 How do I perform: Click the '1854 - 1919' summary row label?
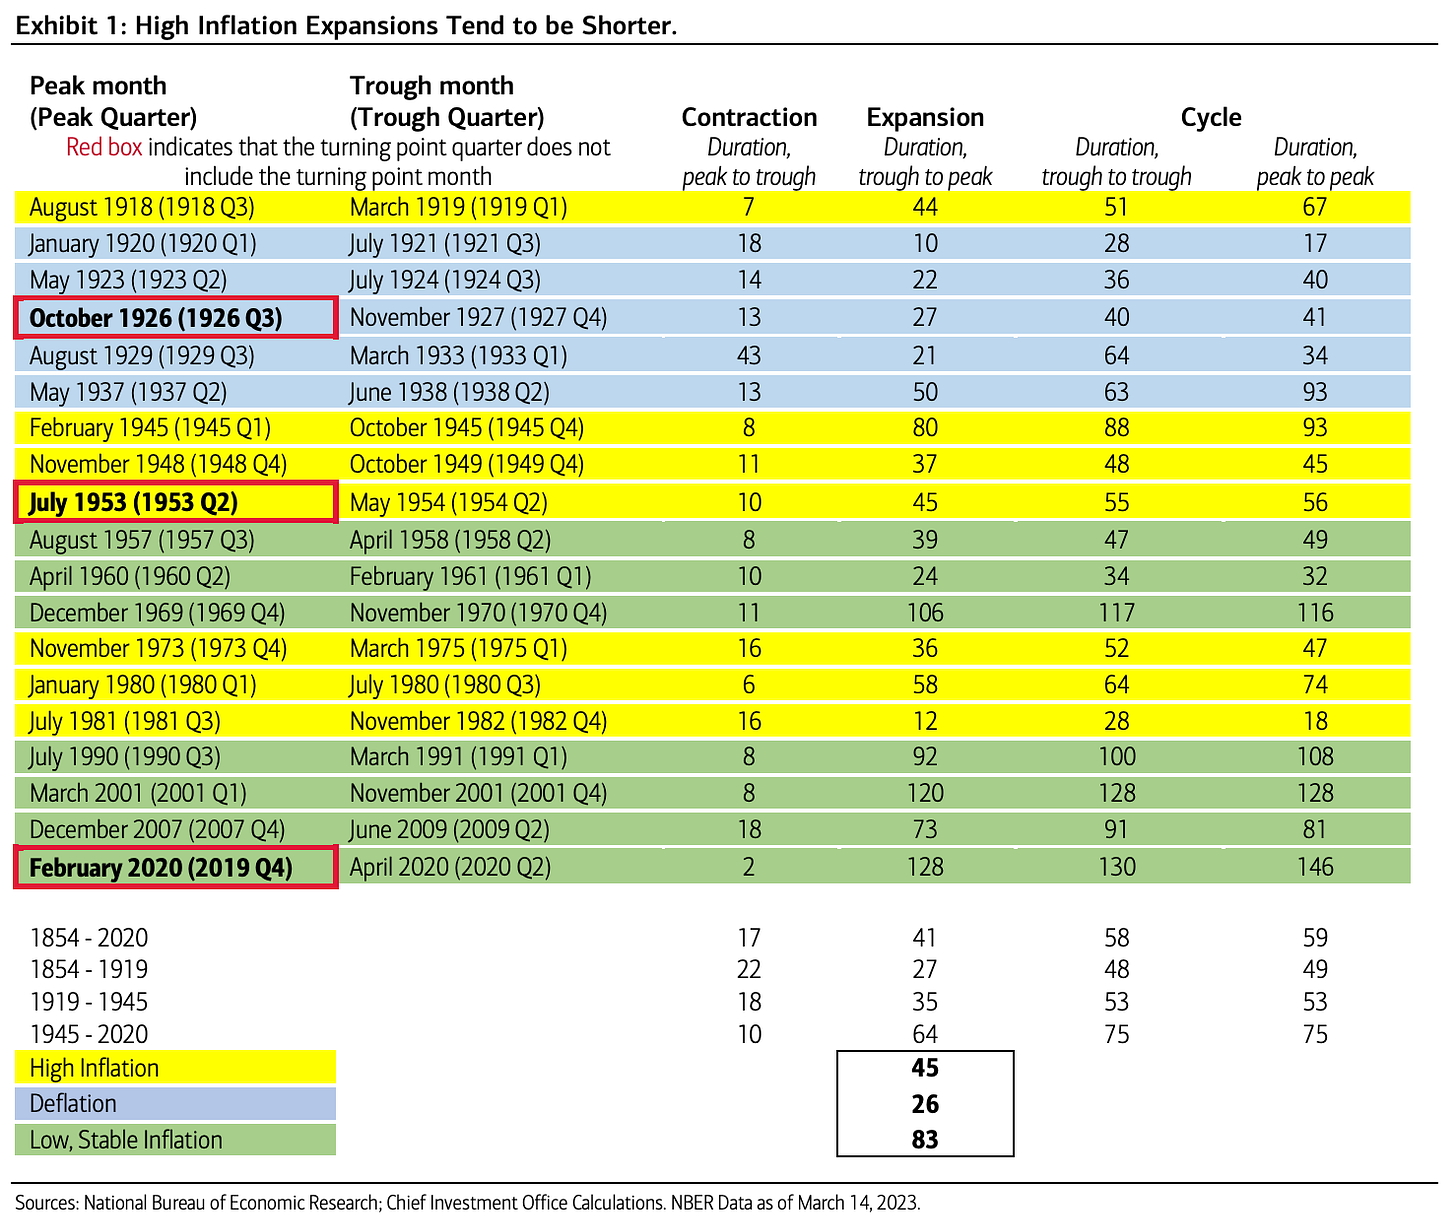pos(89,970)
